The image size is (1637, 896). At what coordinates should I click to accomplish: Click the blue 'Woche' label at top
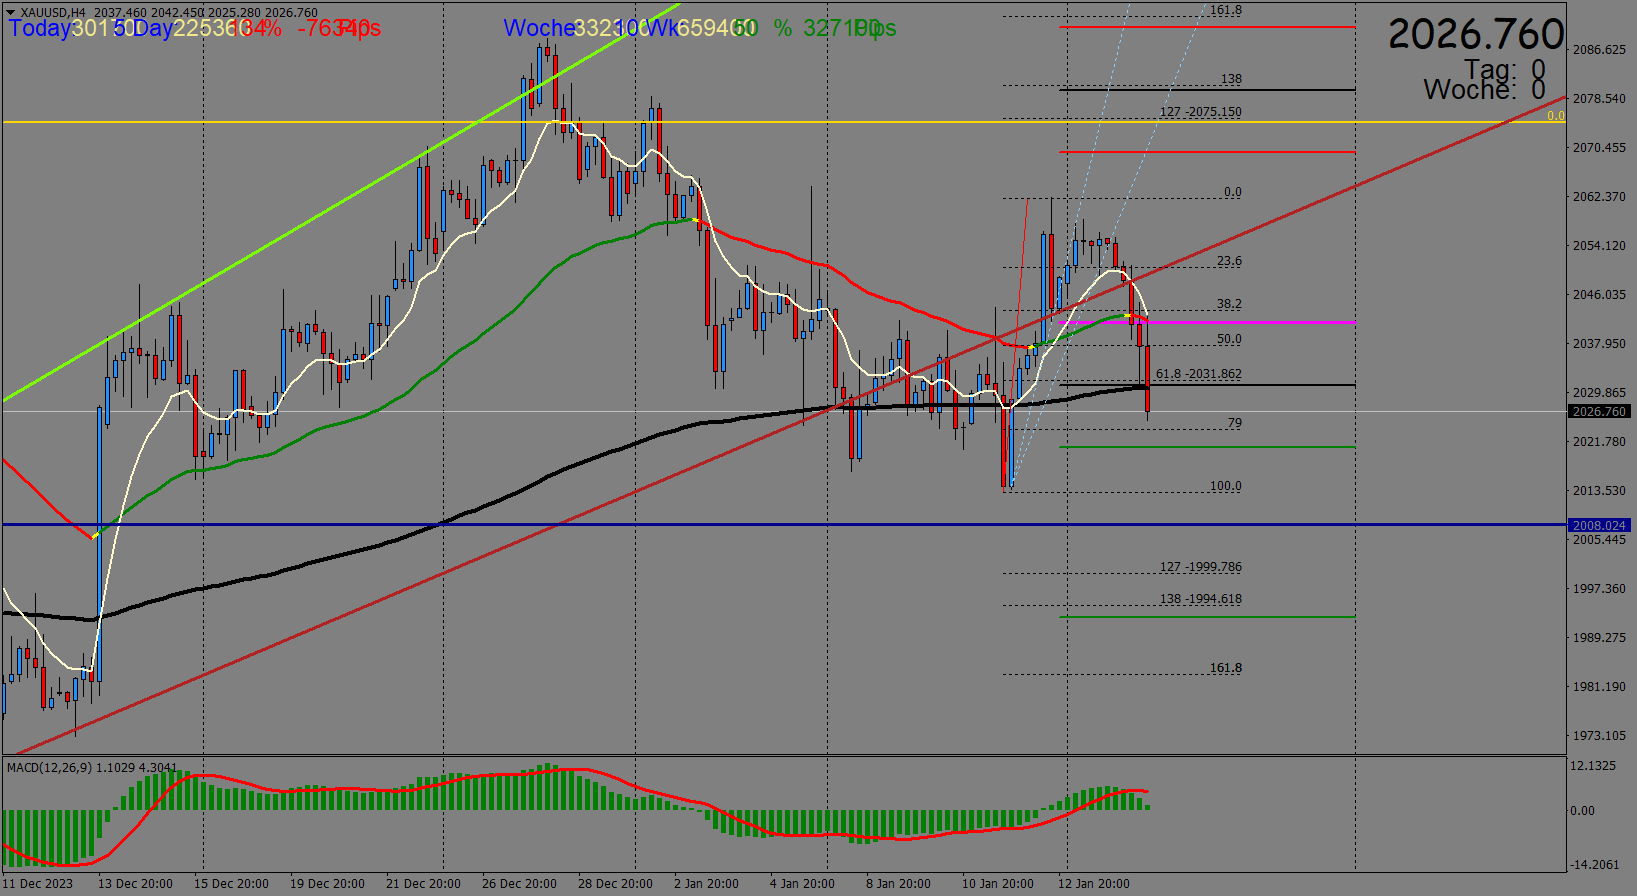tap(538, 28)
